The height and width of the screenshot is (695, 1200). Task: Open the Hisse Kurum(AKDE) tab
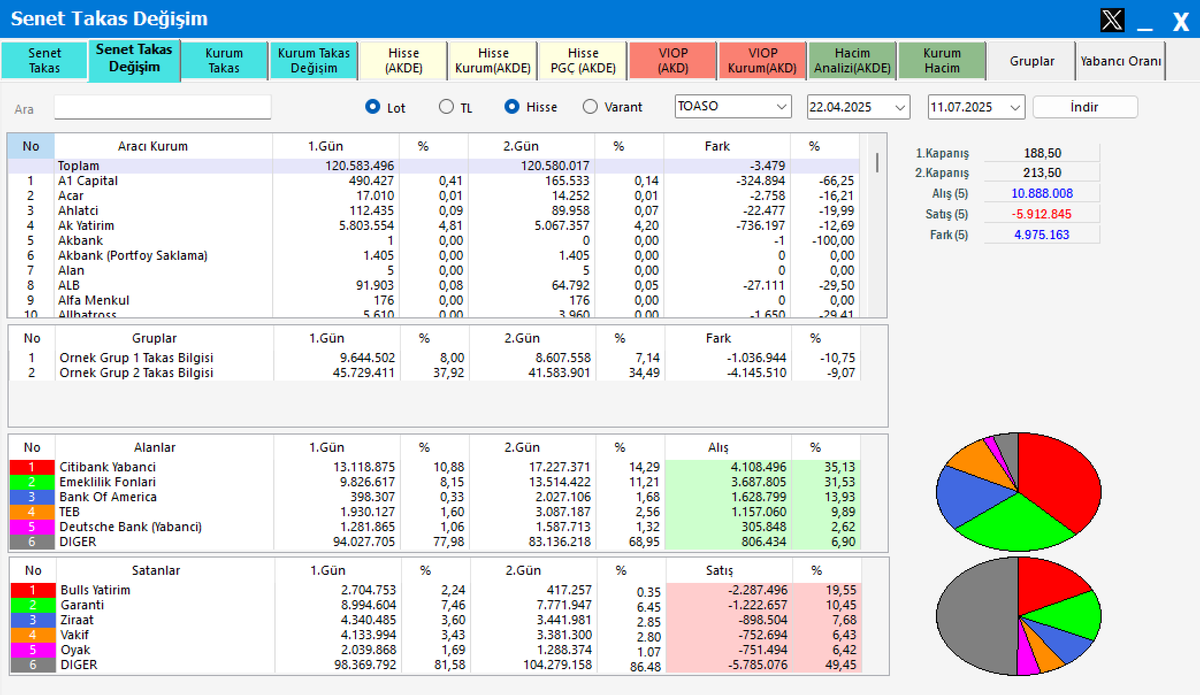tap(493, 61)
